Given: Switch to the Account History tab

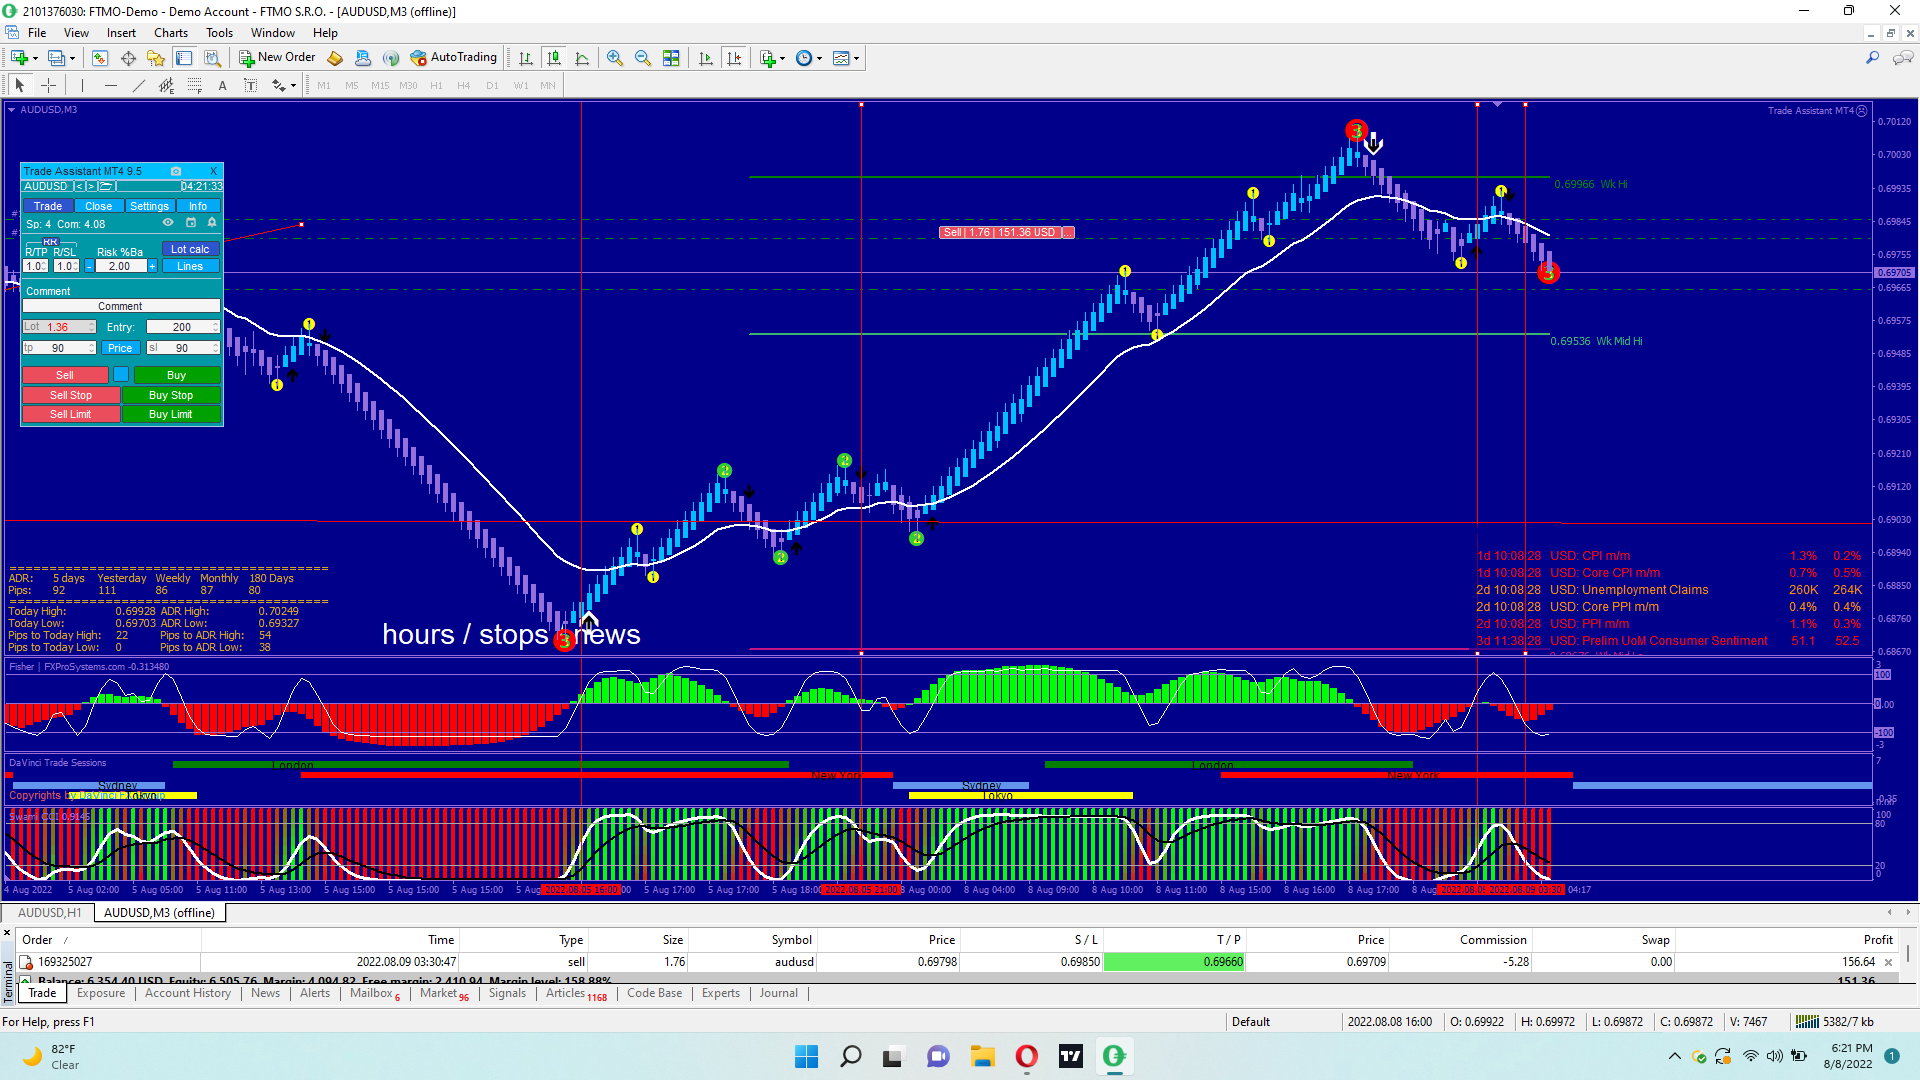Looking at the screenshot, I should click(x=187, y=993).
